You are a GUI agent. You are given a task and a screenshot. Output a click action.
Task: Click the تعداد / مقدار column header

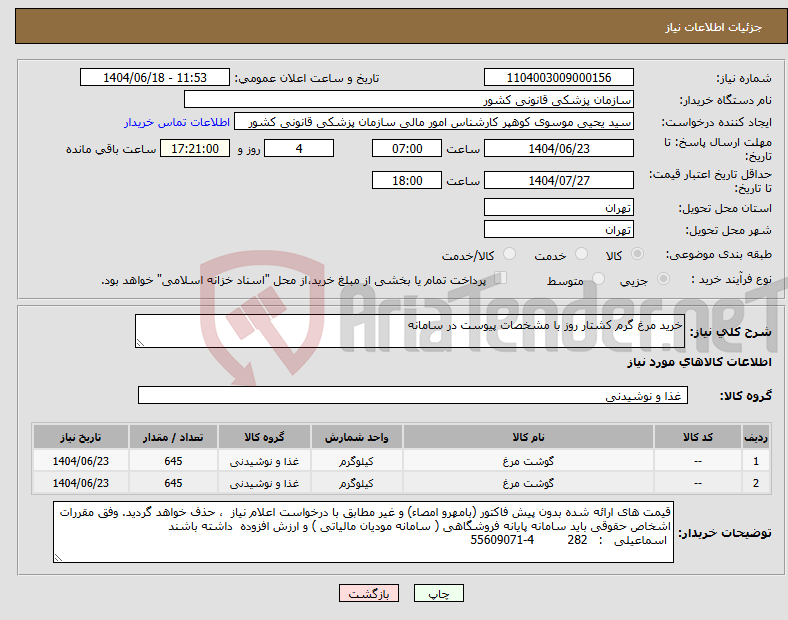[173, 437]
